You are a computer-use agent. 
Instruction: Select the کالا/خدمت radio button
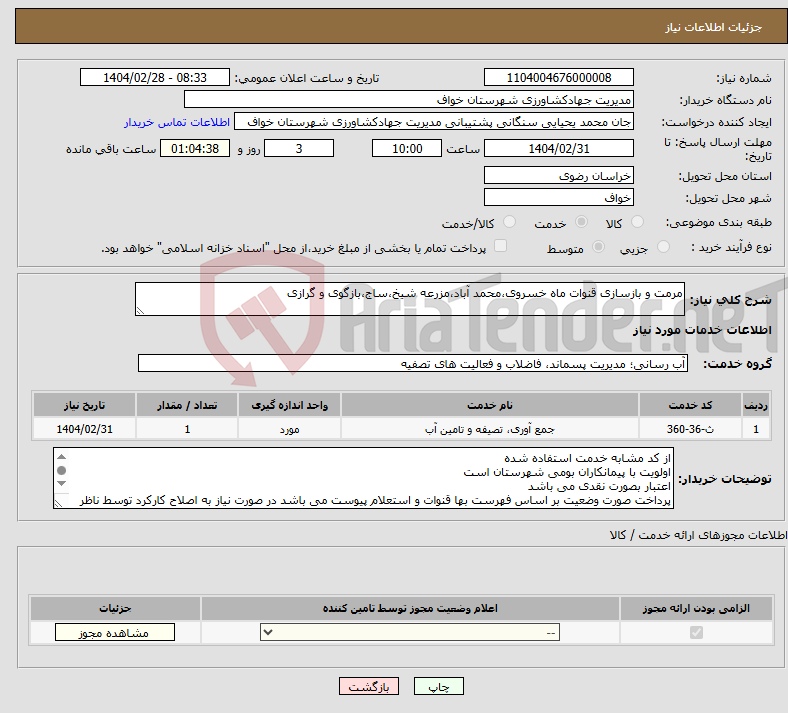[509, 222]
